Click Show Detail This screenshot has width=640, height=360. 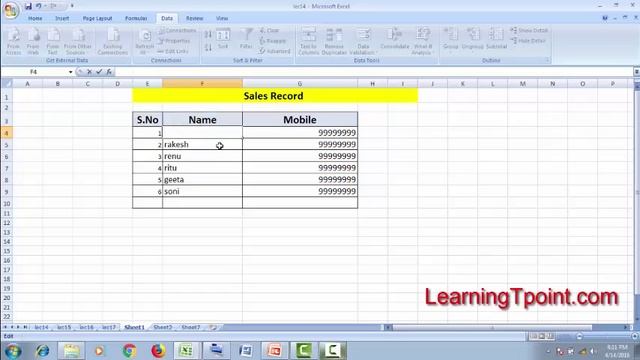(529, 31)
